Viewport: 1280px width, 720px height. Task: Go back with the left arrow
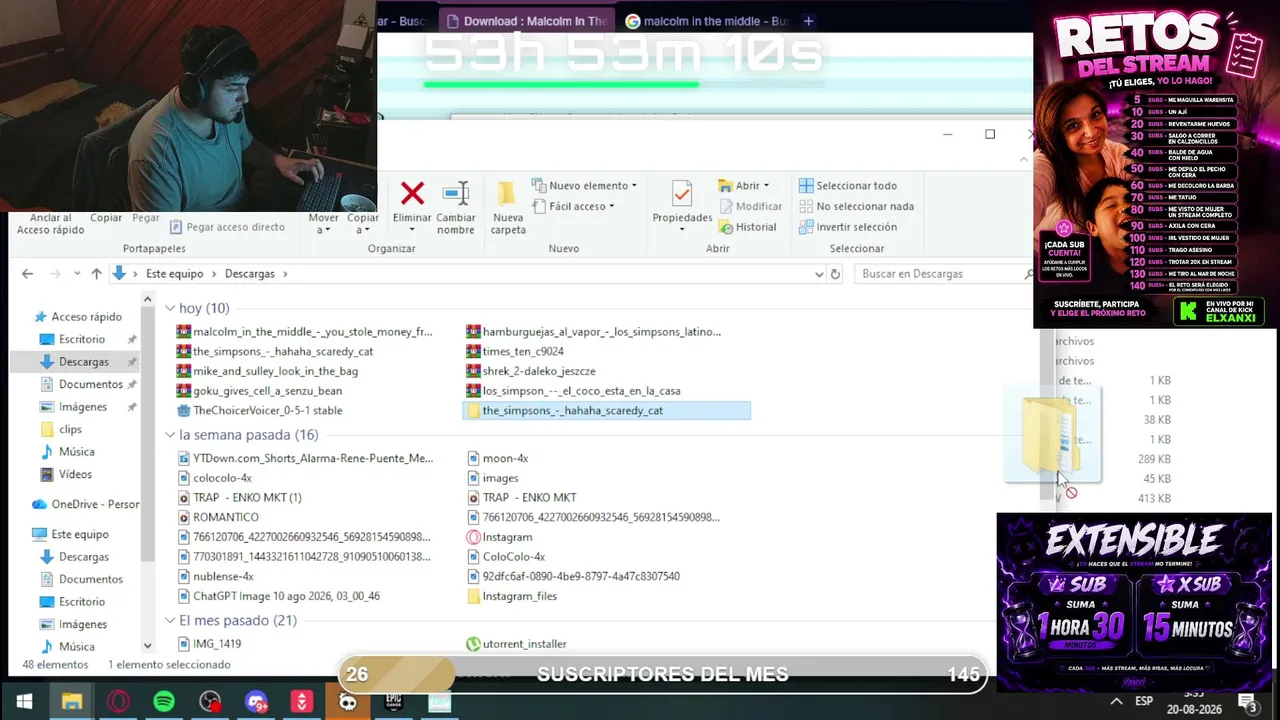27,274
